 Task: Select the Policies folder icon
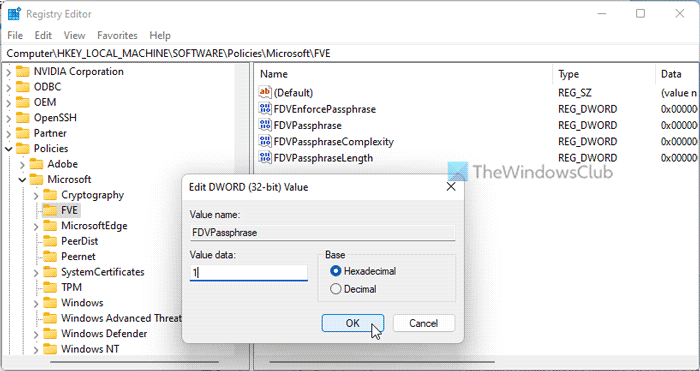pyautogui.click(x=22, y=148)
